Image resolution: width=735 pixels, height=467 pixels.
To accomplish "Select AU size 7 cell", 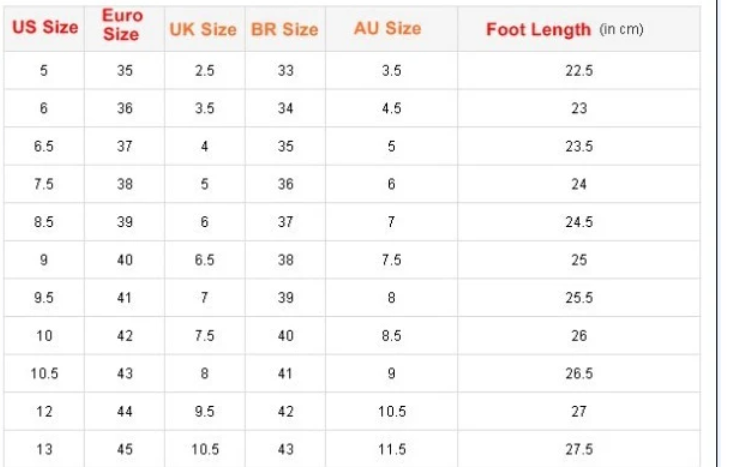I will pyautogui.click(x=391, y=222).
